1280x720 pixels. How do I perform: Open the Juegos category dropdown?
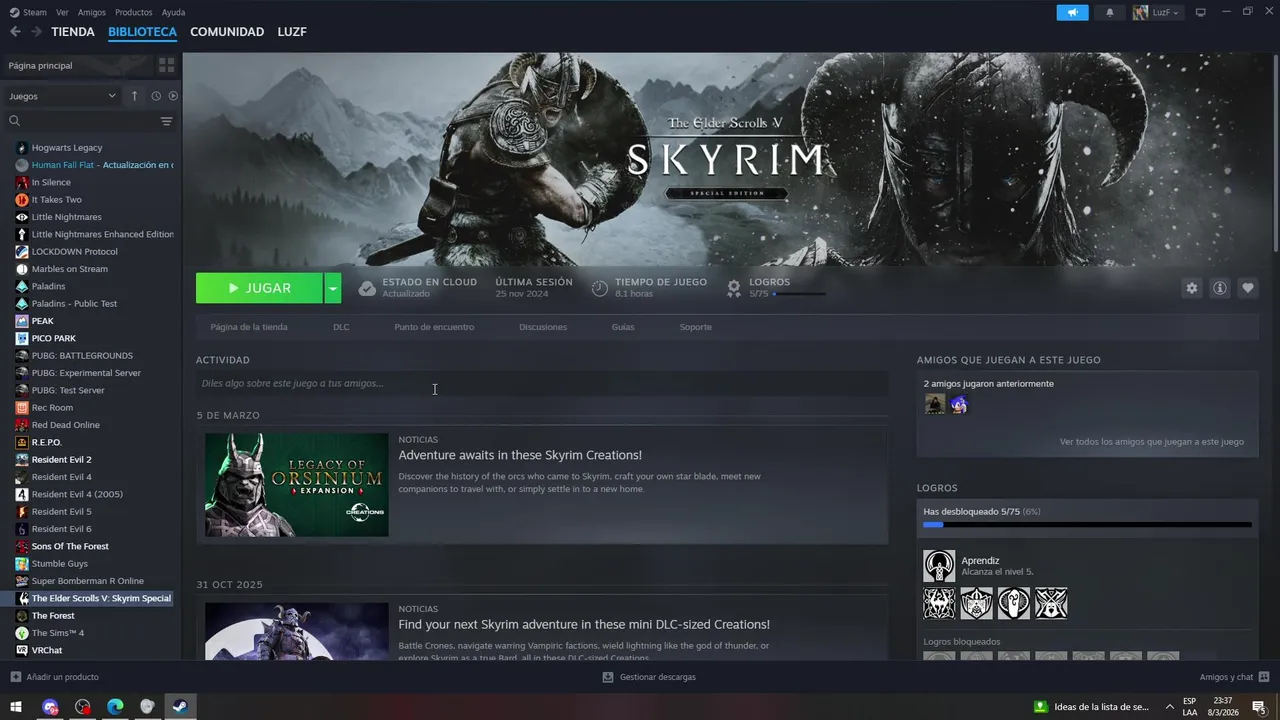(x=62, y=96)
